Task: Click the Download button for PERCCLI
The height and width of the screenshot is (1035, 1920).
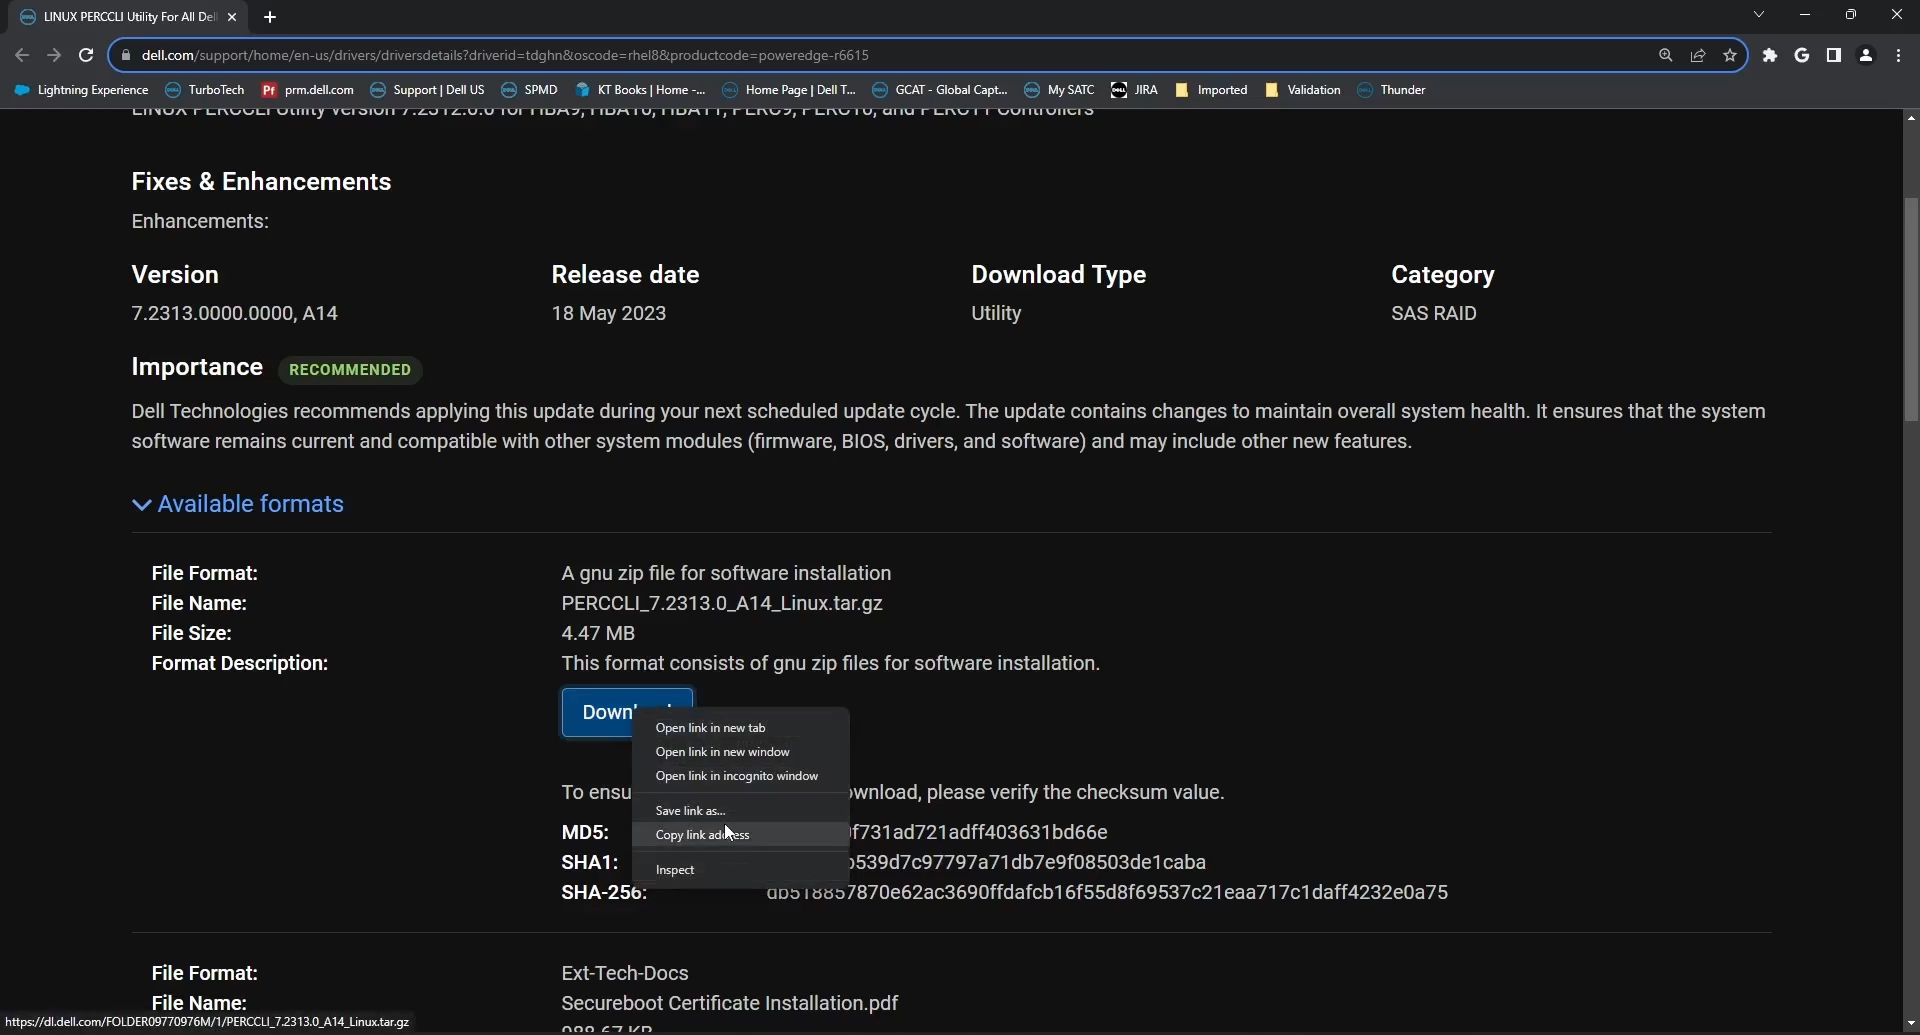Action: (615, 712)
